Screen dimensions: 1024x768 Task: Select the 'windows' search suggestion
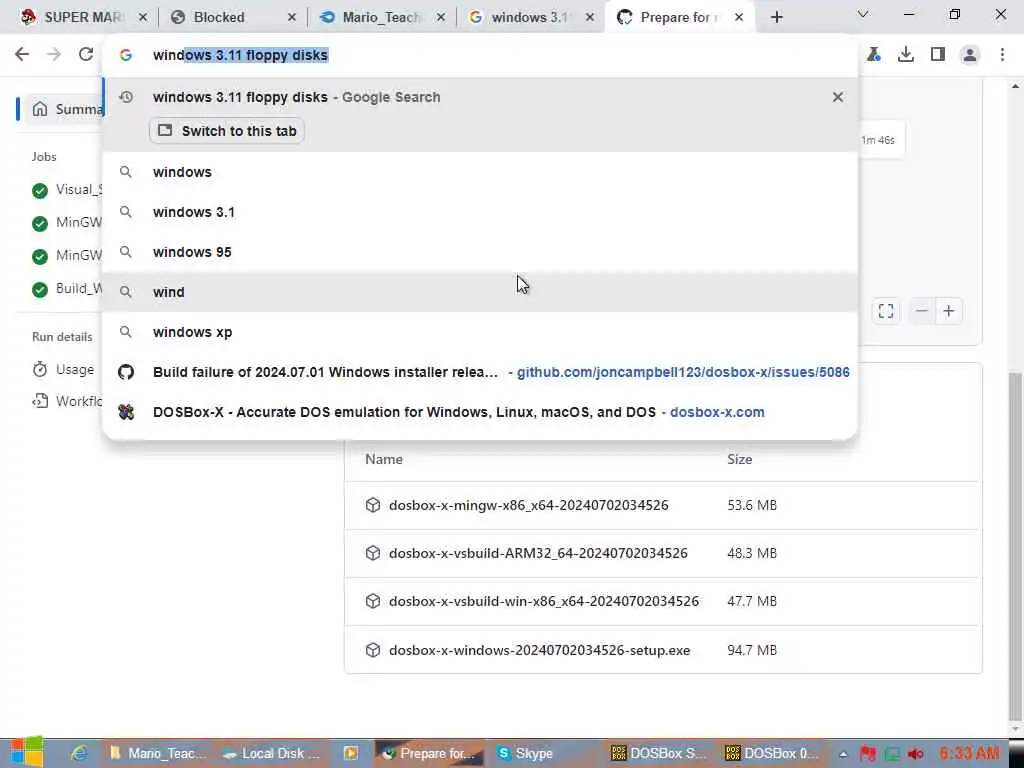pos(480,172)
